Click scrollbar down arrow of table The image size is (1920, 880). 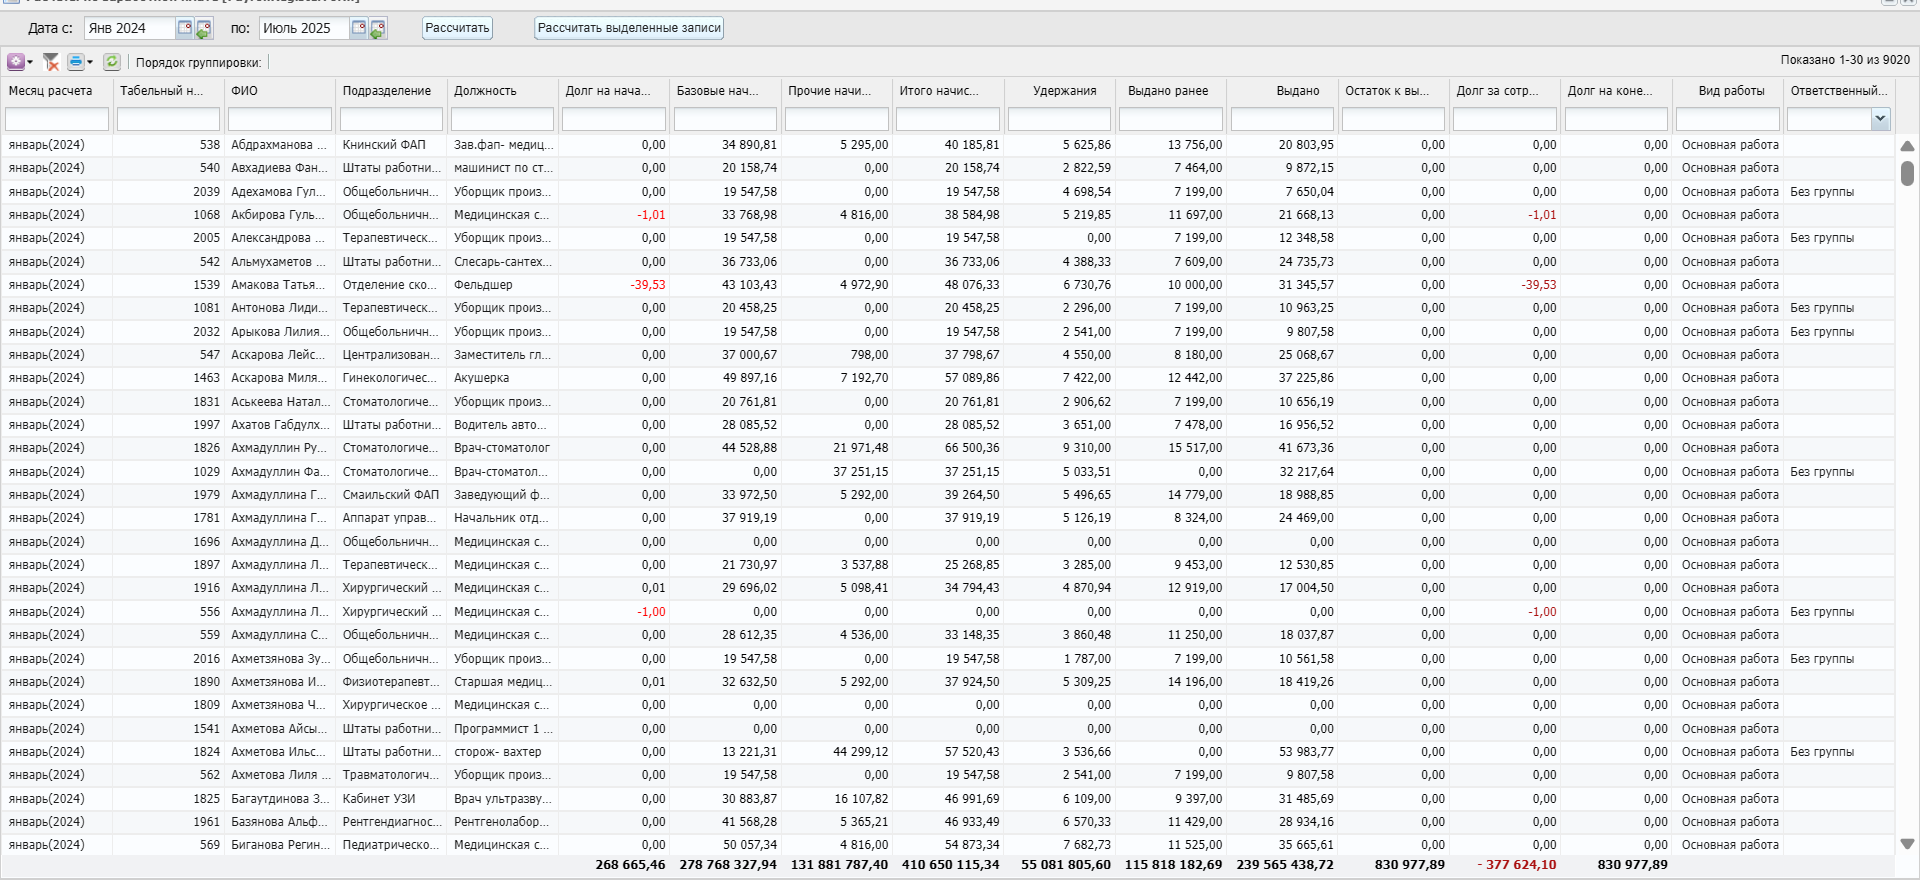(x=1907, y=844)
